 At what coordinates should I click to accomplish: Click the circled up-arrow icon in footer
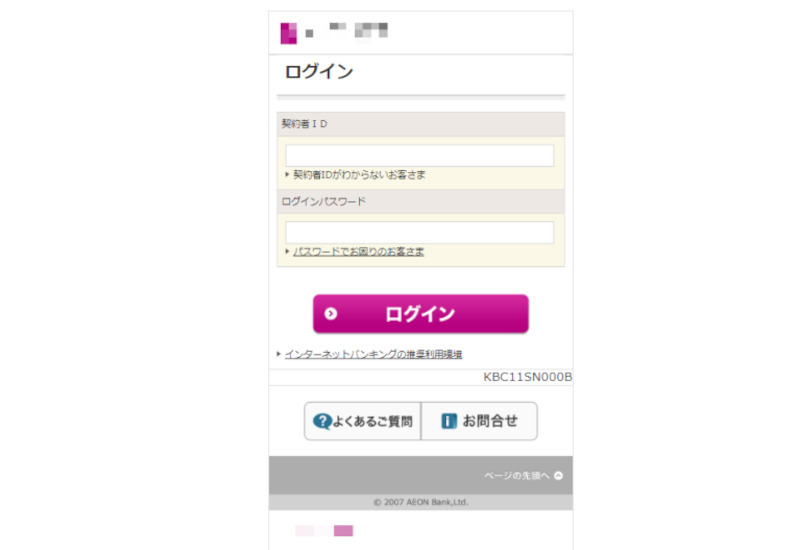pyautogui.click(x=559, y=476)
